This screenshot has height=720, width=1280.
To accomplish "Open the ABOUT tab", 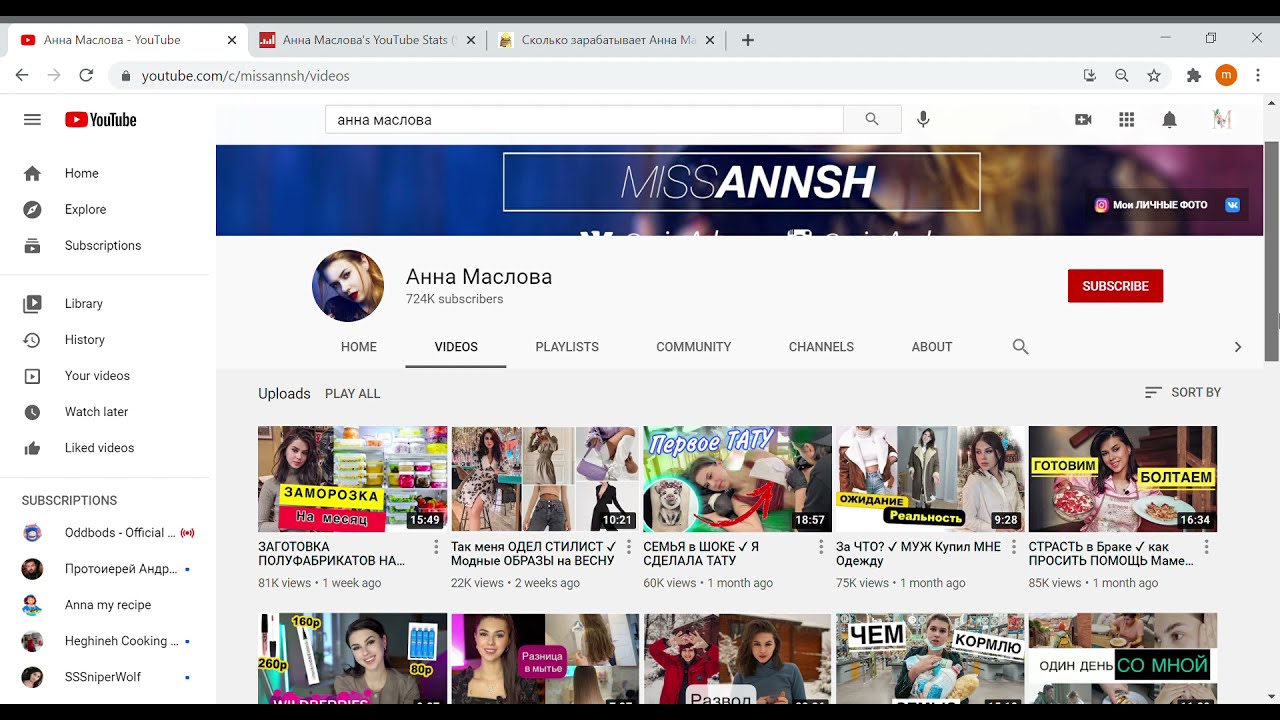I will click(932, 347).
